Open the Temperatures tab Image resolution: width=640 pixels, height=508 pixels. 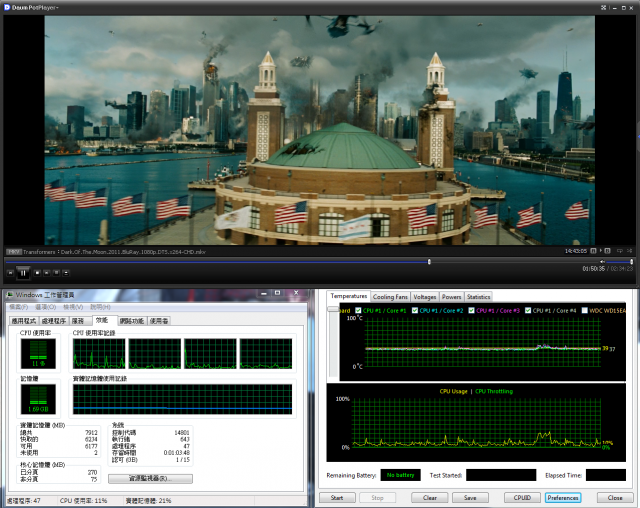click(x=349, y=296)
